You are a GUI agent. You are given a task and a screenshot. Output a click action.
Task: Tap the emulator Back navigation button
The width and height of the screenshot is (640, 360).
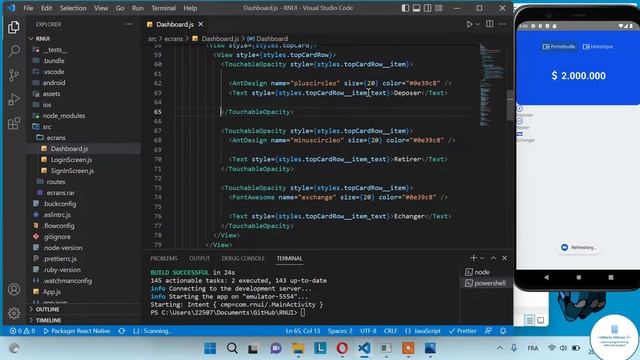tap(546, 277)
